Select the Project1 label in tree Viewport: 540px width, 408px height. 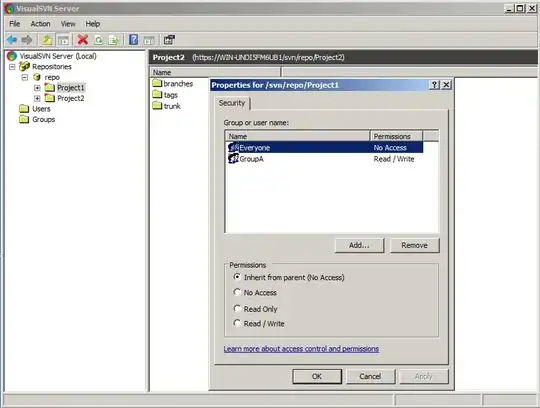71,87
